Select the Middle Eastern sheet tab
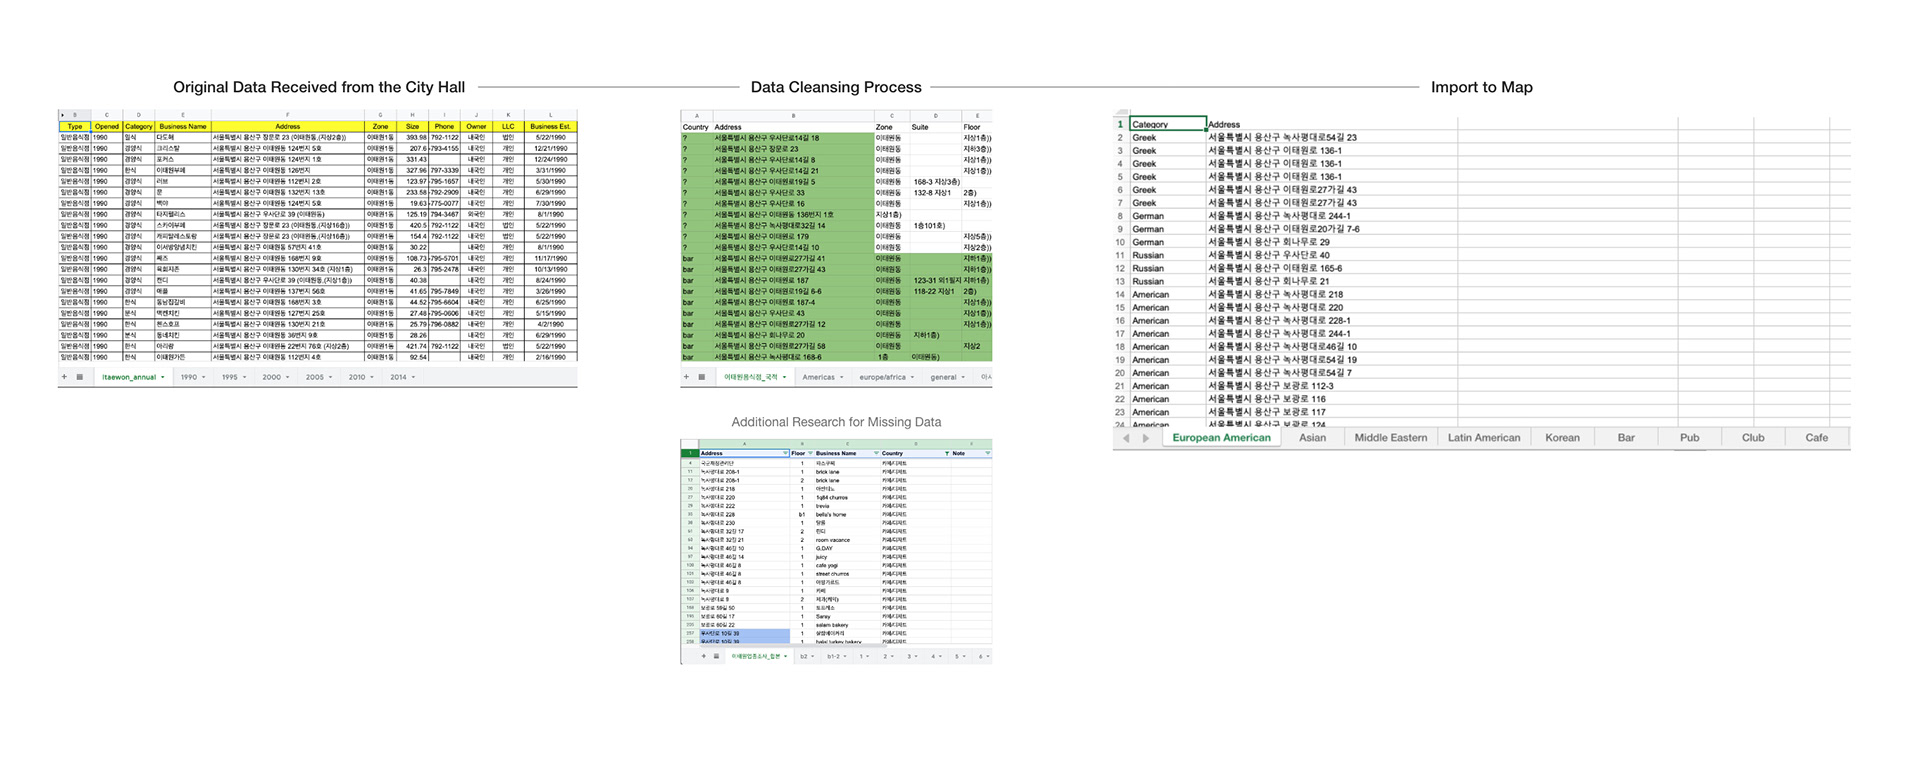 (1390, 438)
